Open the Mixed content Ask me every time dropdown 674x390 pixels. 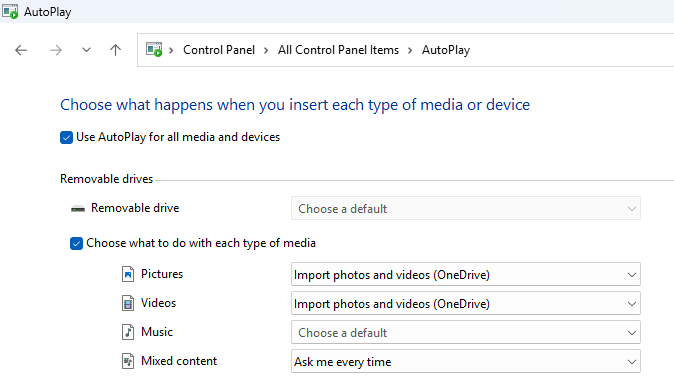point(466,362)
